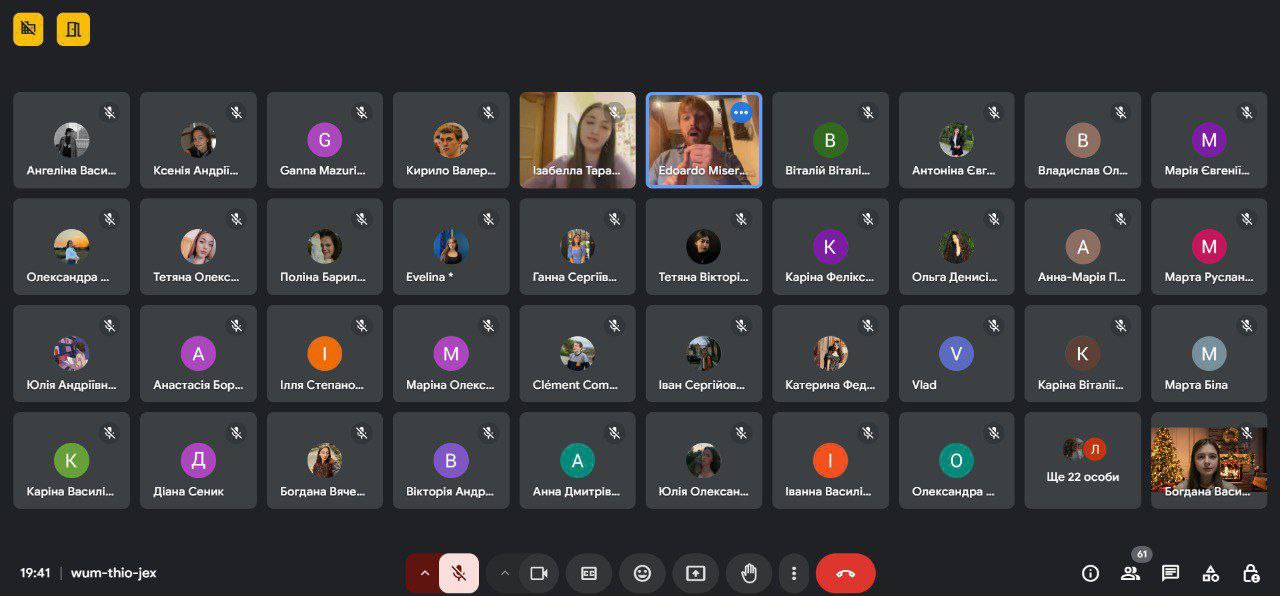Open options on Edoardo's video tile

[741, 113]
